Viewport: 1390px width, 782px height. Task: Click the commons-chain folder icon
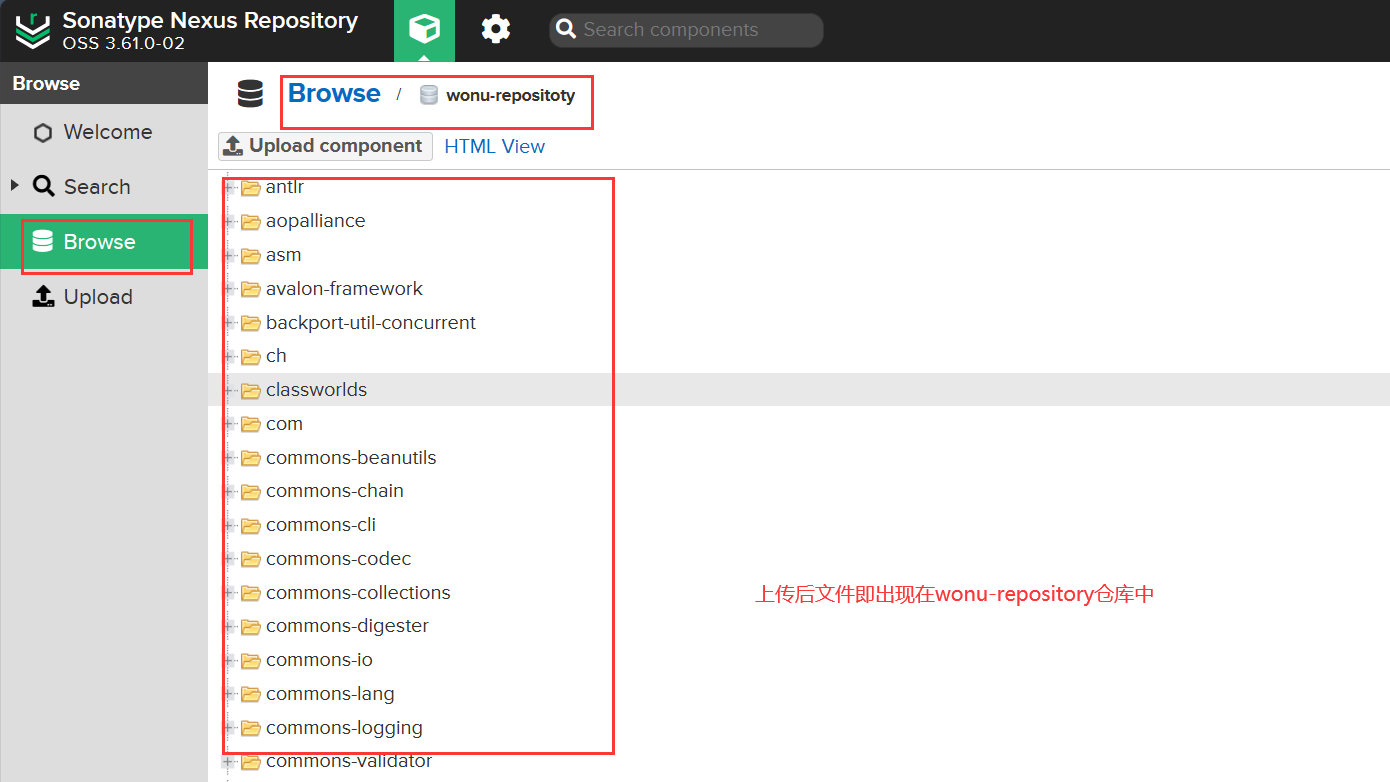point(250,491)
